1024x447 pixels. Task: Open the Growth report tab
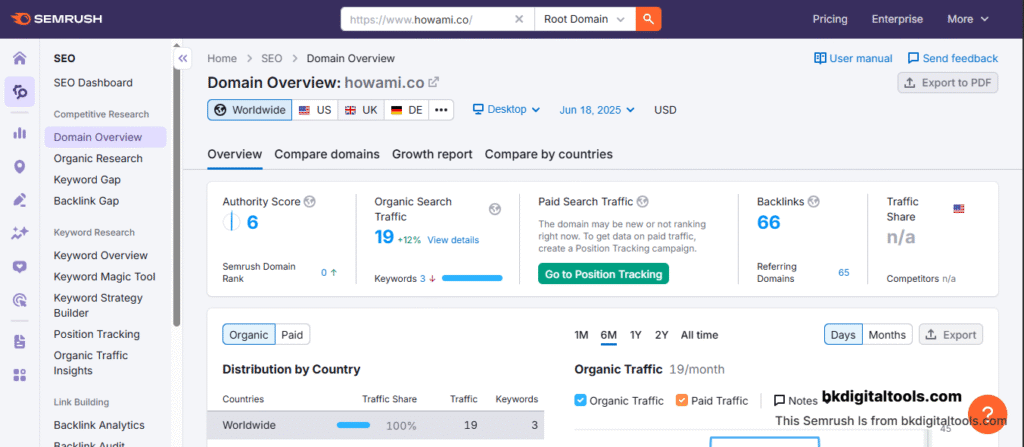[x=432, y=154]
